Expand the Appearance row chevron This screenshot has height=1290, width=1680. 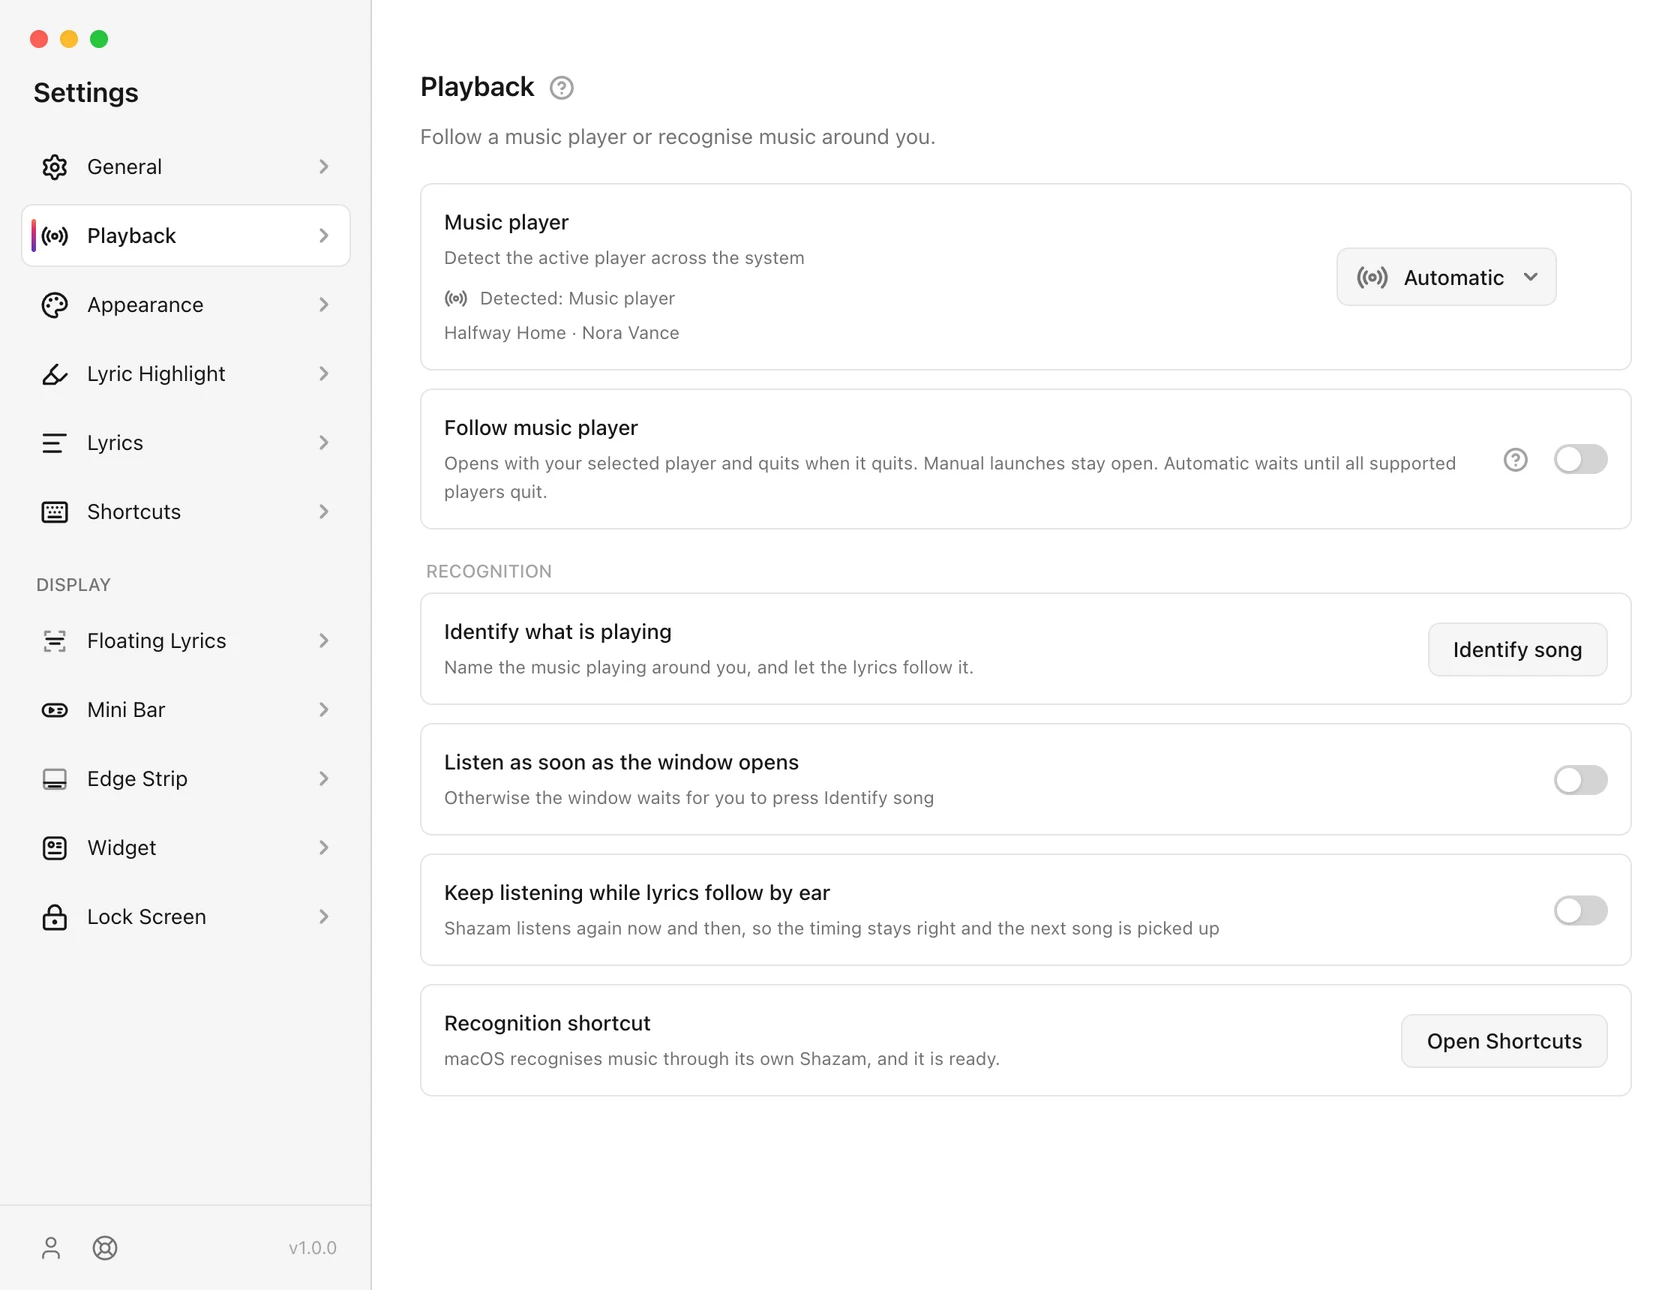(x=324, y=305)
